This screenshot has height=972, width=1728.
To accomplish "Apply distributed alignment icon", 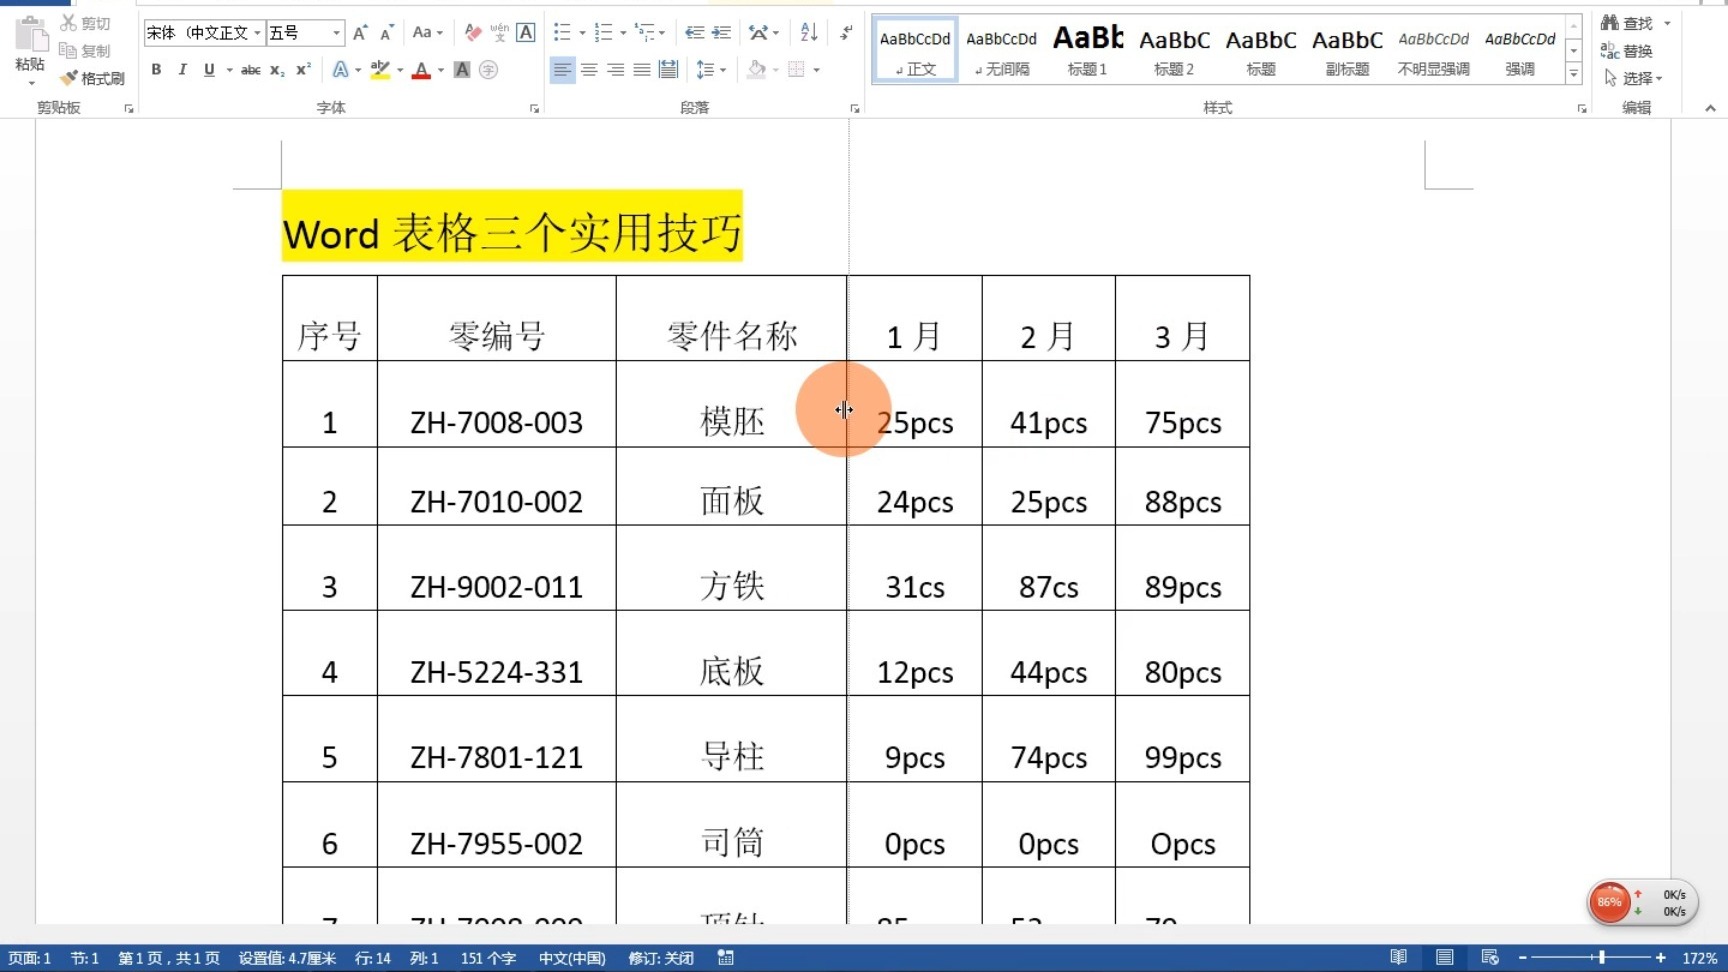I will pyautogui.click(x=668, y=69).
